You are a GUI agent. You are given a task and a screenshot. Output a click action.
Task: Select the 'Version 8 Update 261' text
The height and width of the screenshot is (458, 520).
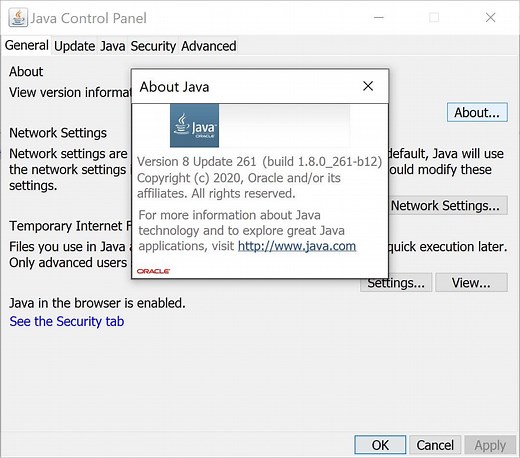pyautogui.click(x=196, y=162)
